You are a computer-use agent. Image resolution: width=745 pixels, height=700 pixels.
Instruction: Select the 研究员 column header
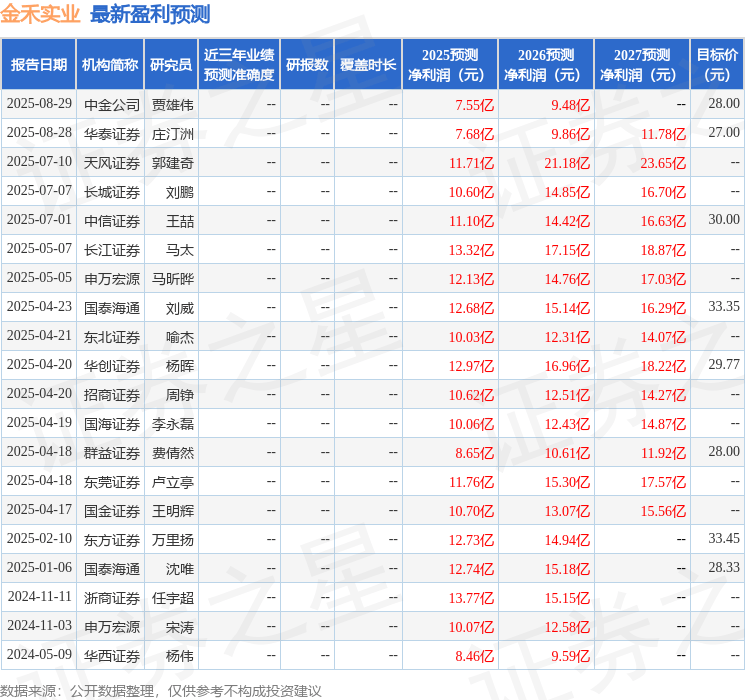(x=171, y=65)
